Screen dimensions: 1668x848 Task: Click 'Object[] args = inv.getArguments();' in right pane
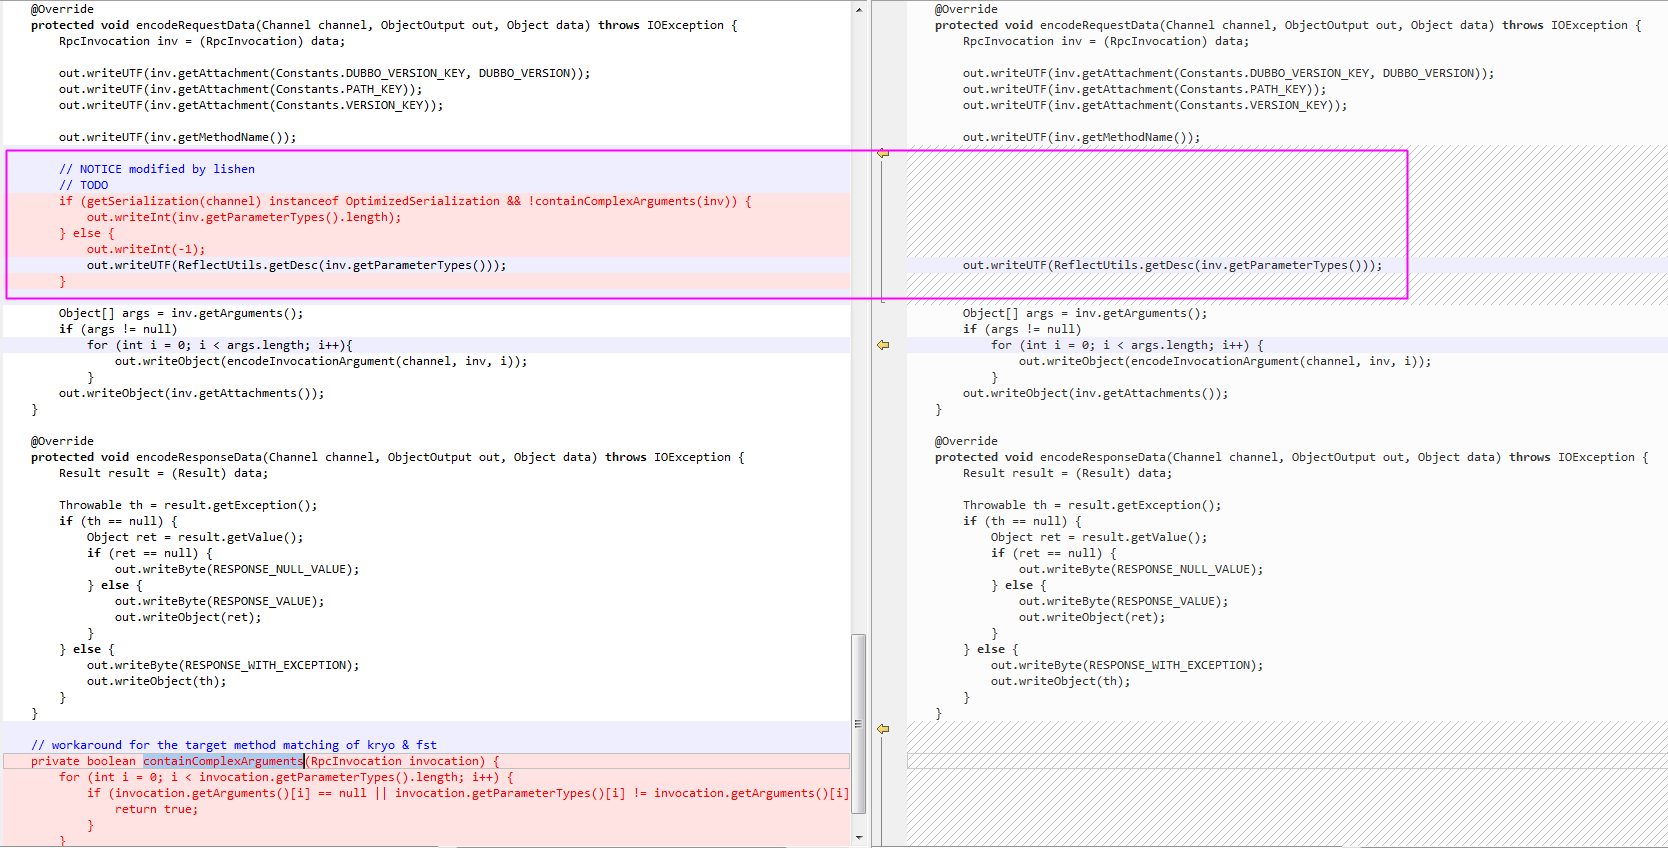point(1085,313)
